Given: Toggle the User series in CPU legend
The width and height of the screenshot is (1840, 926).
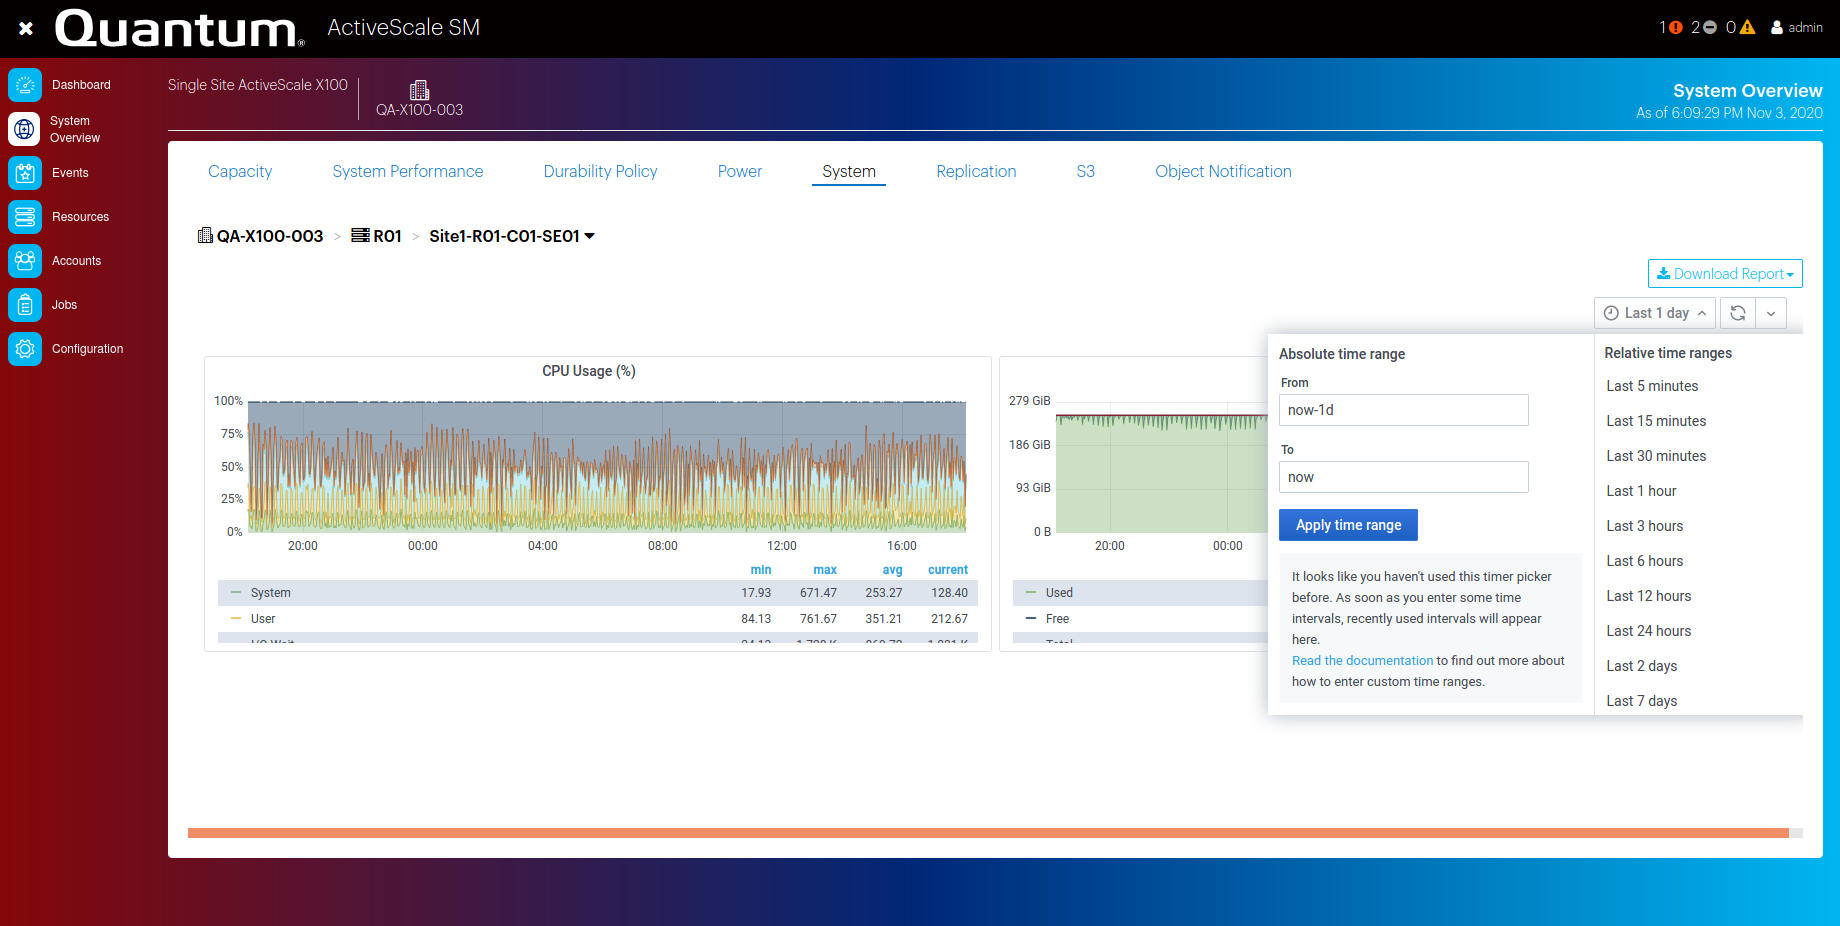Looking at the screenshot, I should point(262,619).
